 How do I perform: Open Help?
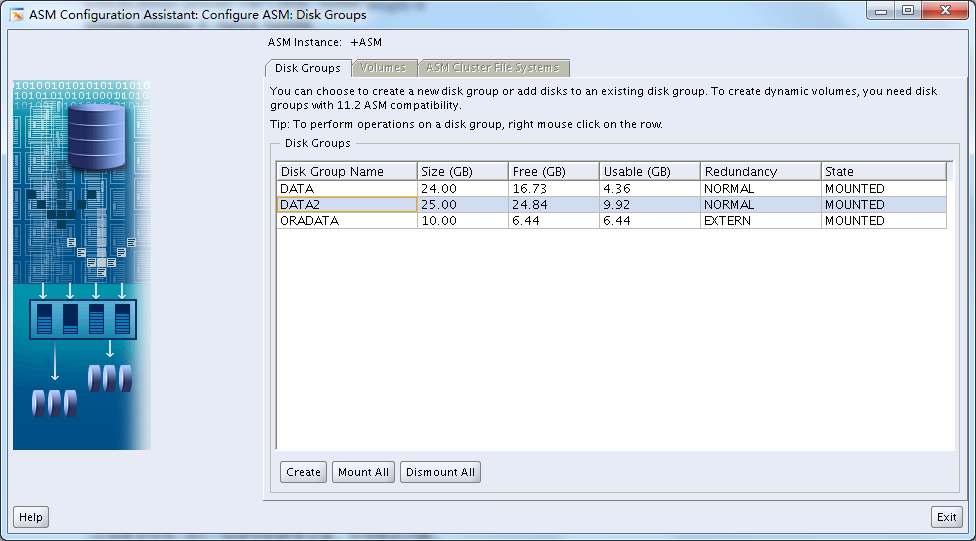(30, 517)
